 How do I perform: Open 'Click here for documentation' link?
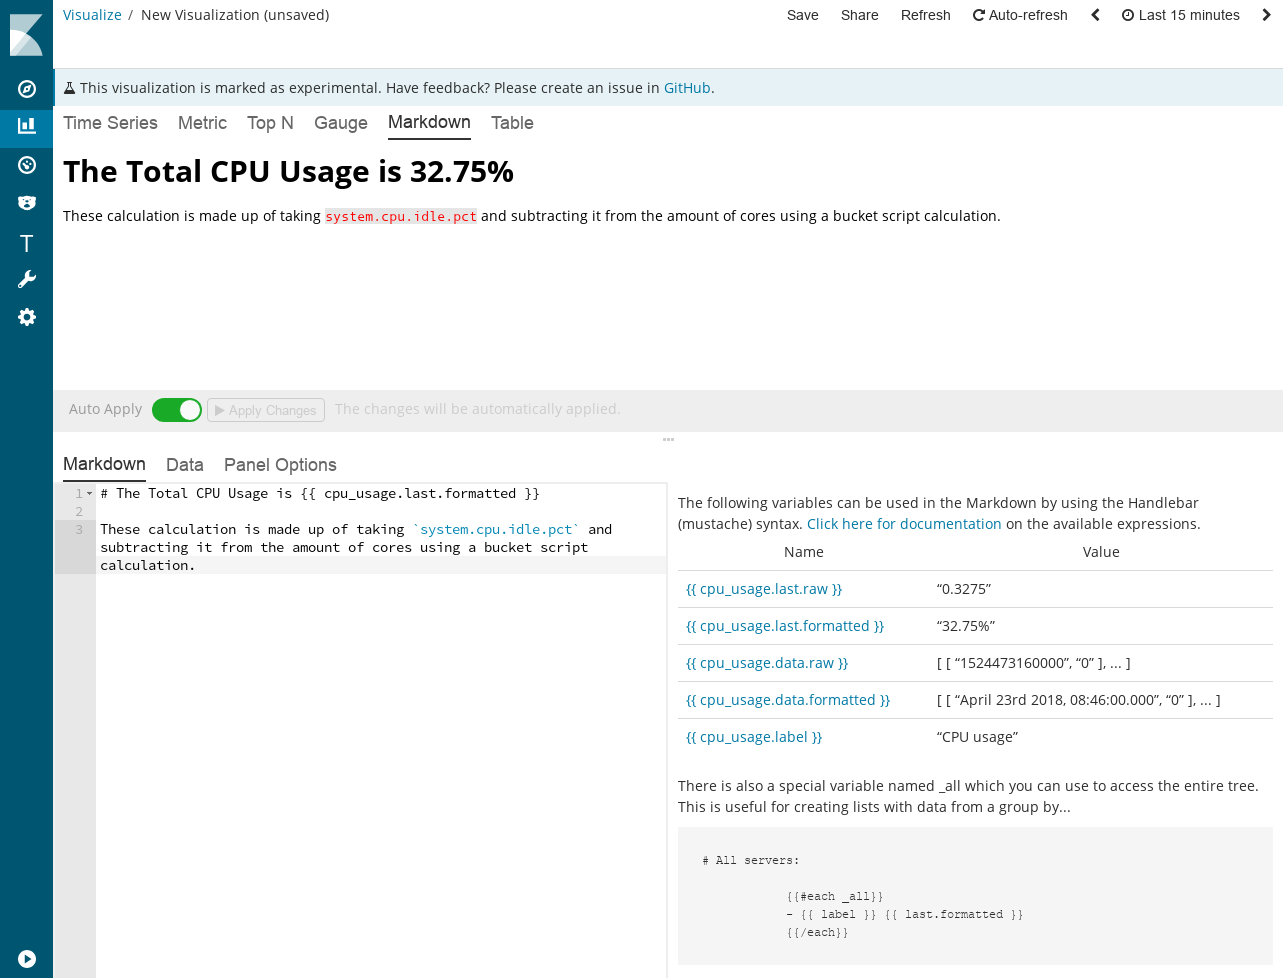(903, 523)
